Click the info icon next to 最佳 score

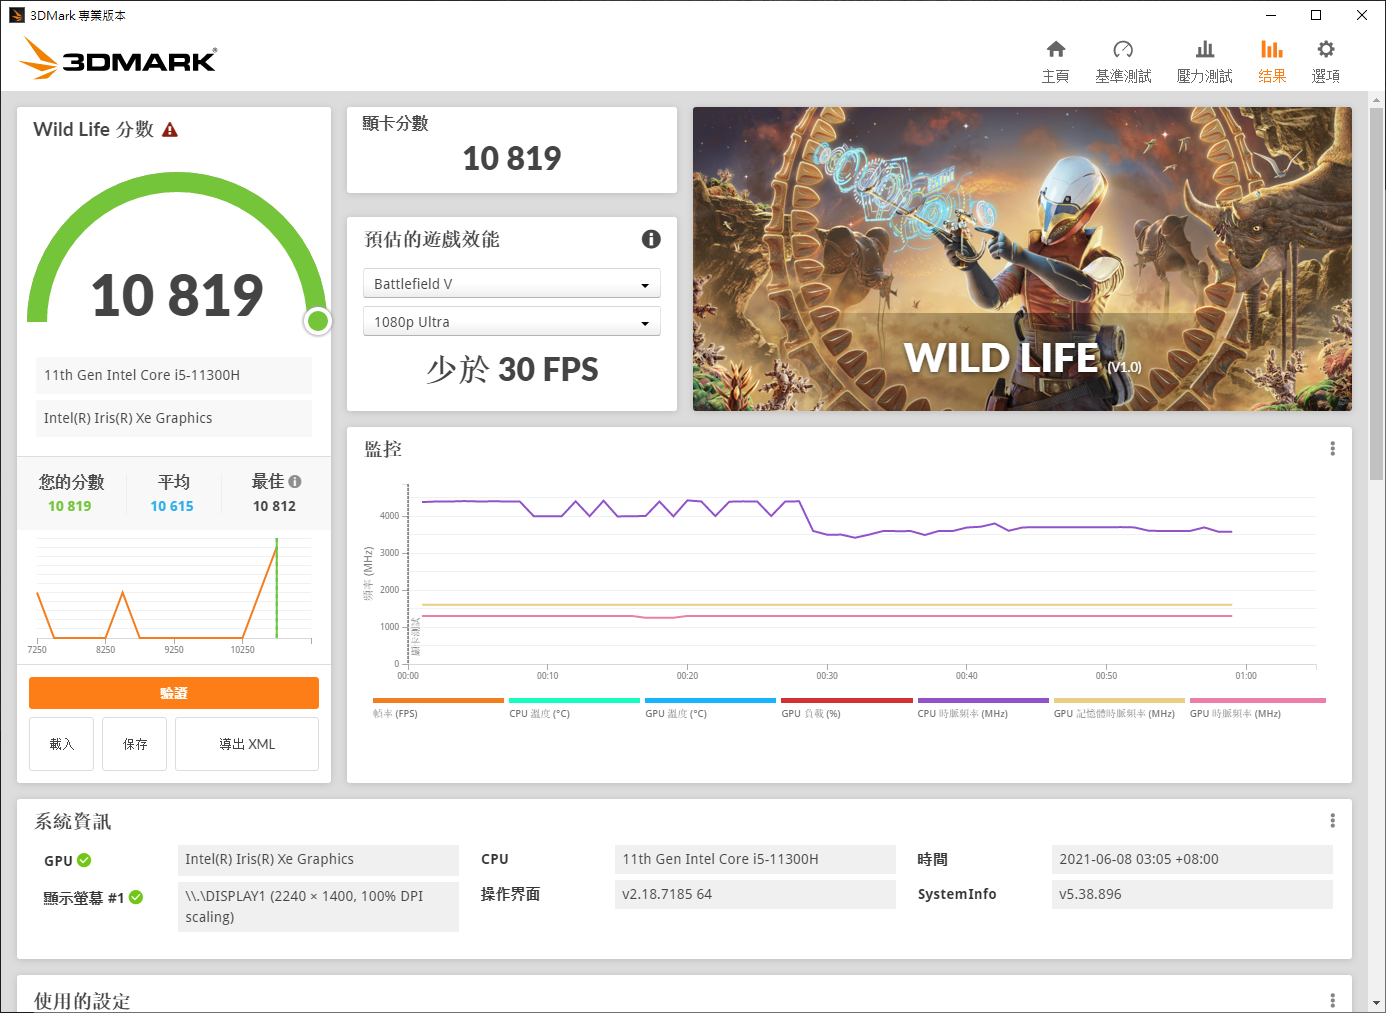[x=295, y=482]
